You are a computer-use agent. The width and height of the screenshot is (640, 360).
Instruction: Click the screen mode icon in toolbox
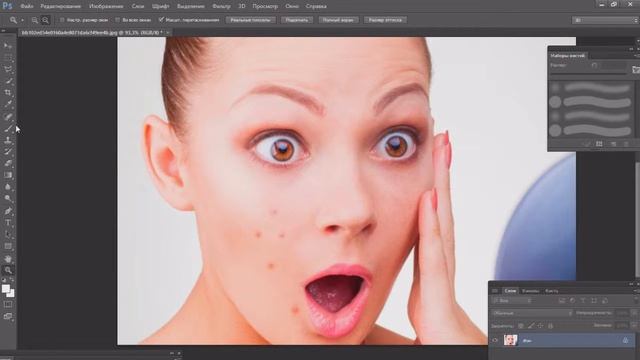coord(8,316)
